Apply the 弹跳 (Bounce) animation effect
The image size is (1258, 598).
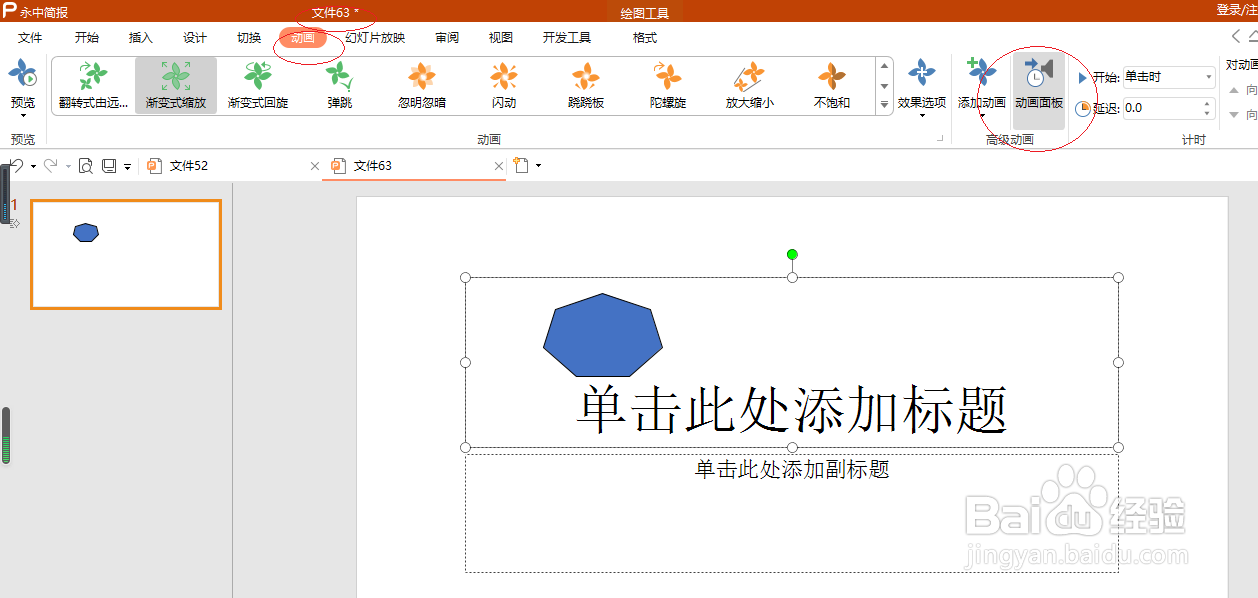[x=338, y=85]
